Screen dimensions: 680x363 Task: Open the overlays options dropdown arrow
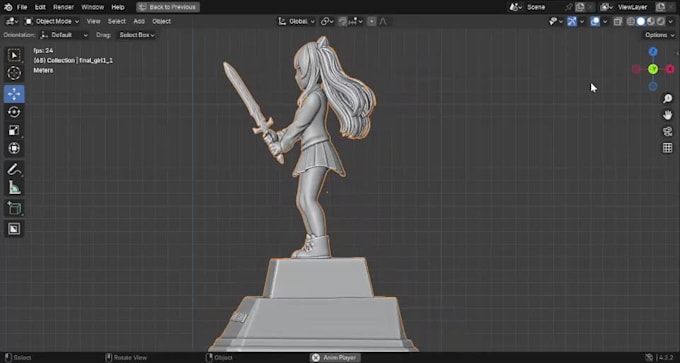pos(605,21)
